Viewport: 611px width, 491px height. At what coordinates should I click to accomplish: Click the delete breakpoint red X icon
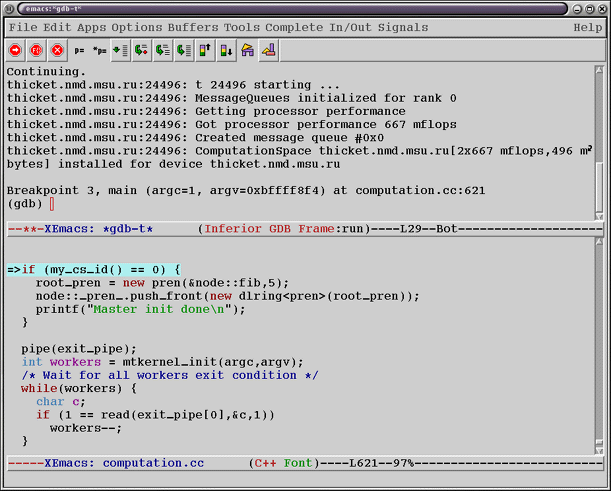coord(57,50)
